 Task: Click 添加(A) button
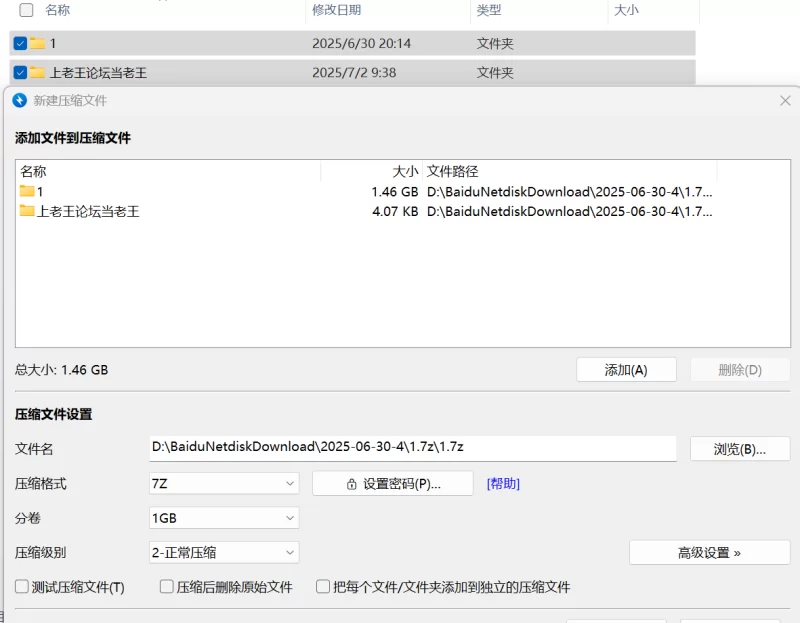[x=627, y=369]
